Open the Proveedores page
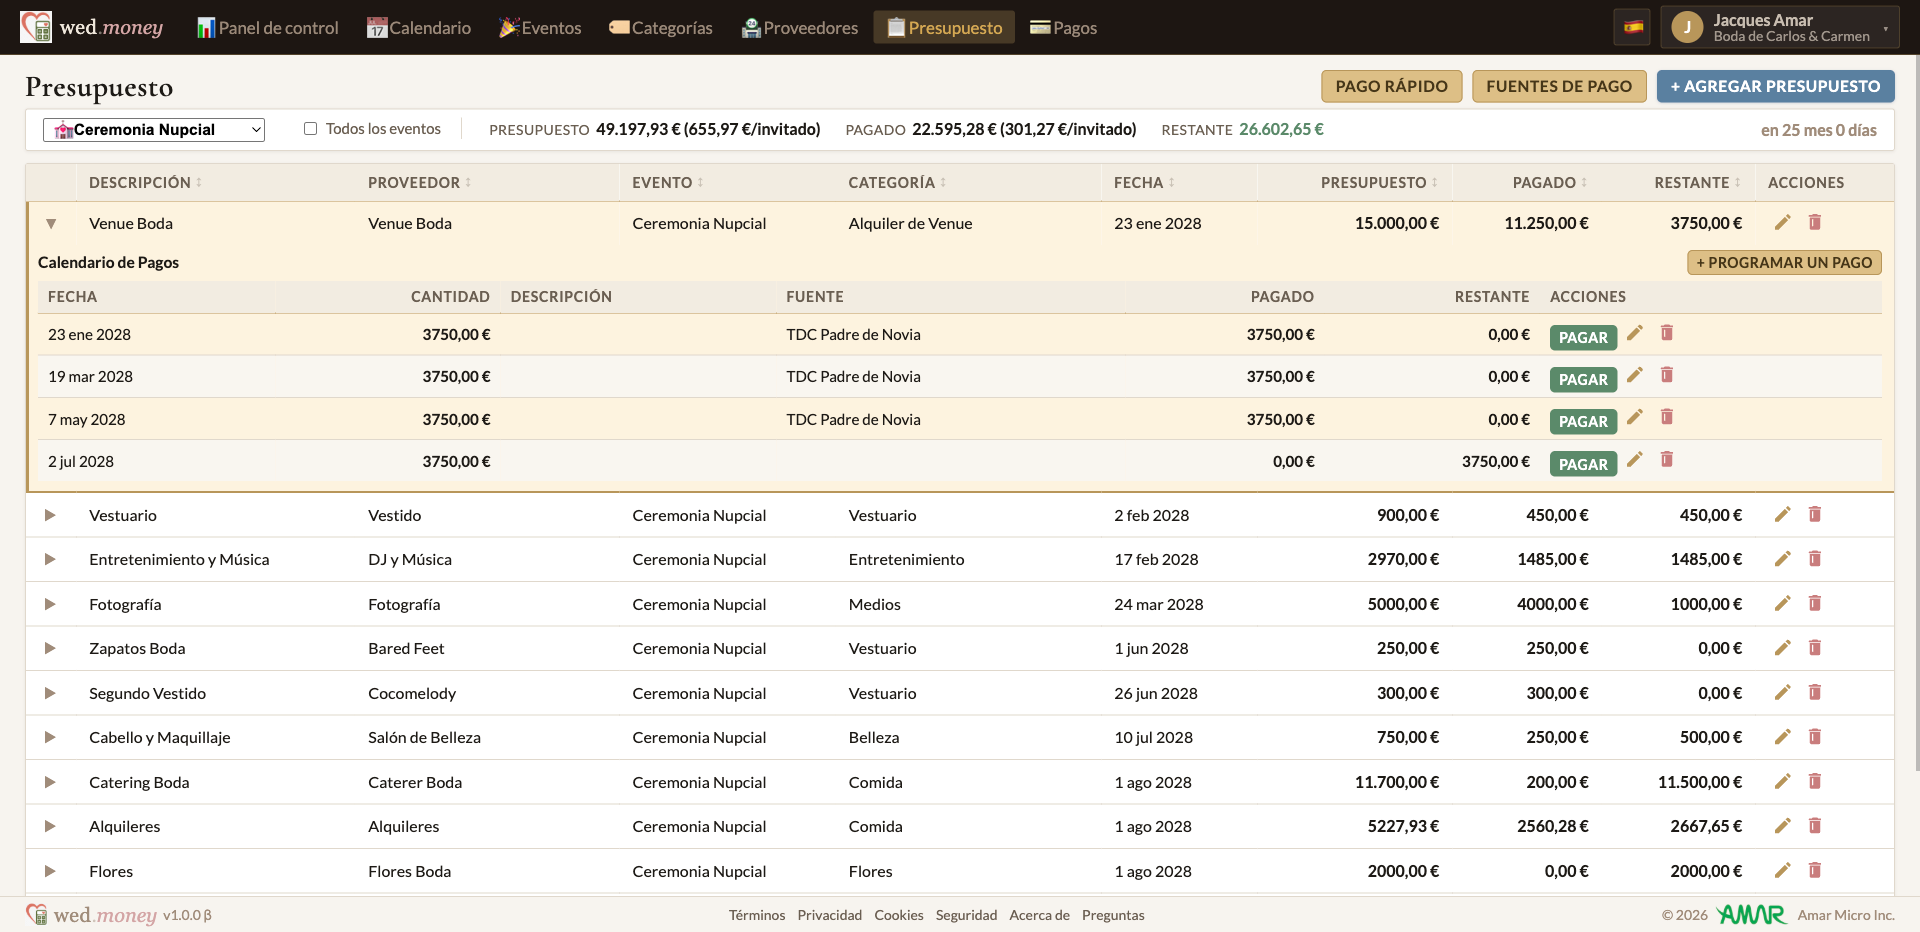Image resolution: width=1920 pixels, height=932 pixels. tap(799, 27)
